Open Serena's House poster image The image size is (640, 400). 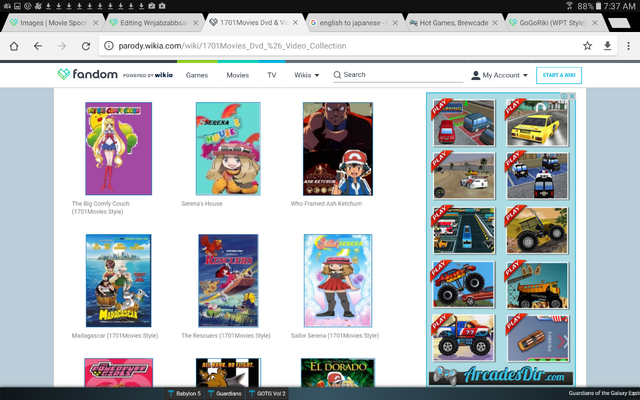coord(228,149)
